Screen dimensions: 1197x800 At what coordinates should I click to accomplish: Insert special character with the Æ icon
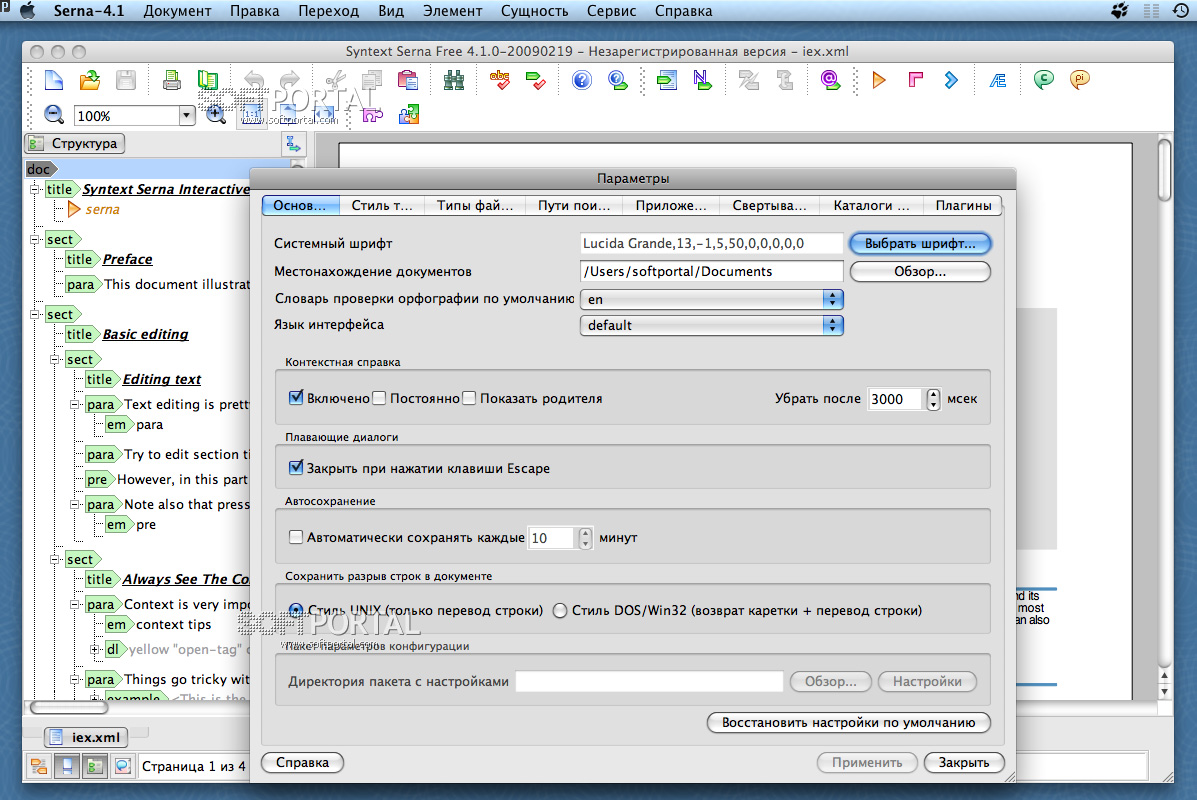click(x=998, y=80)
